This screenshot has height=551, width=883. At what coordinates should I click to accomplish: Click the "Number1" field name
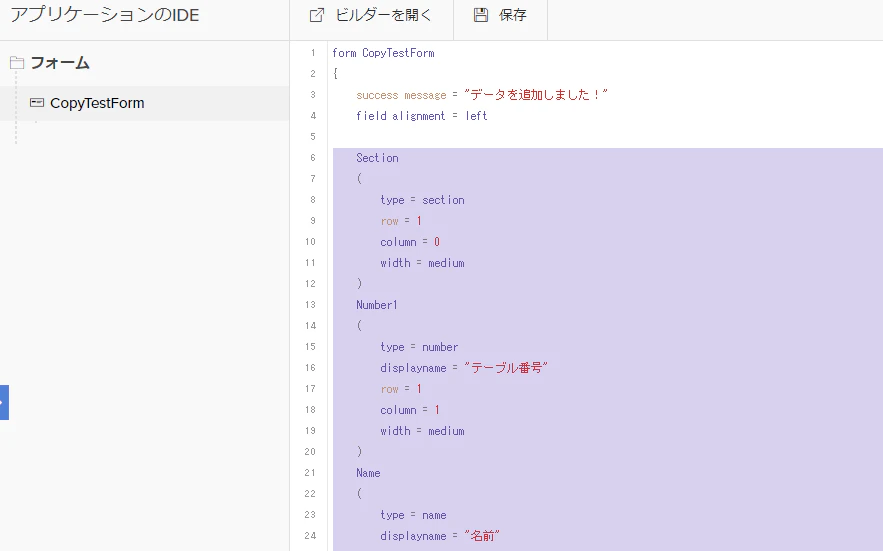[x=377, y=305]
